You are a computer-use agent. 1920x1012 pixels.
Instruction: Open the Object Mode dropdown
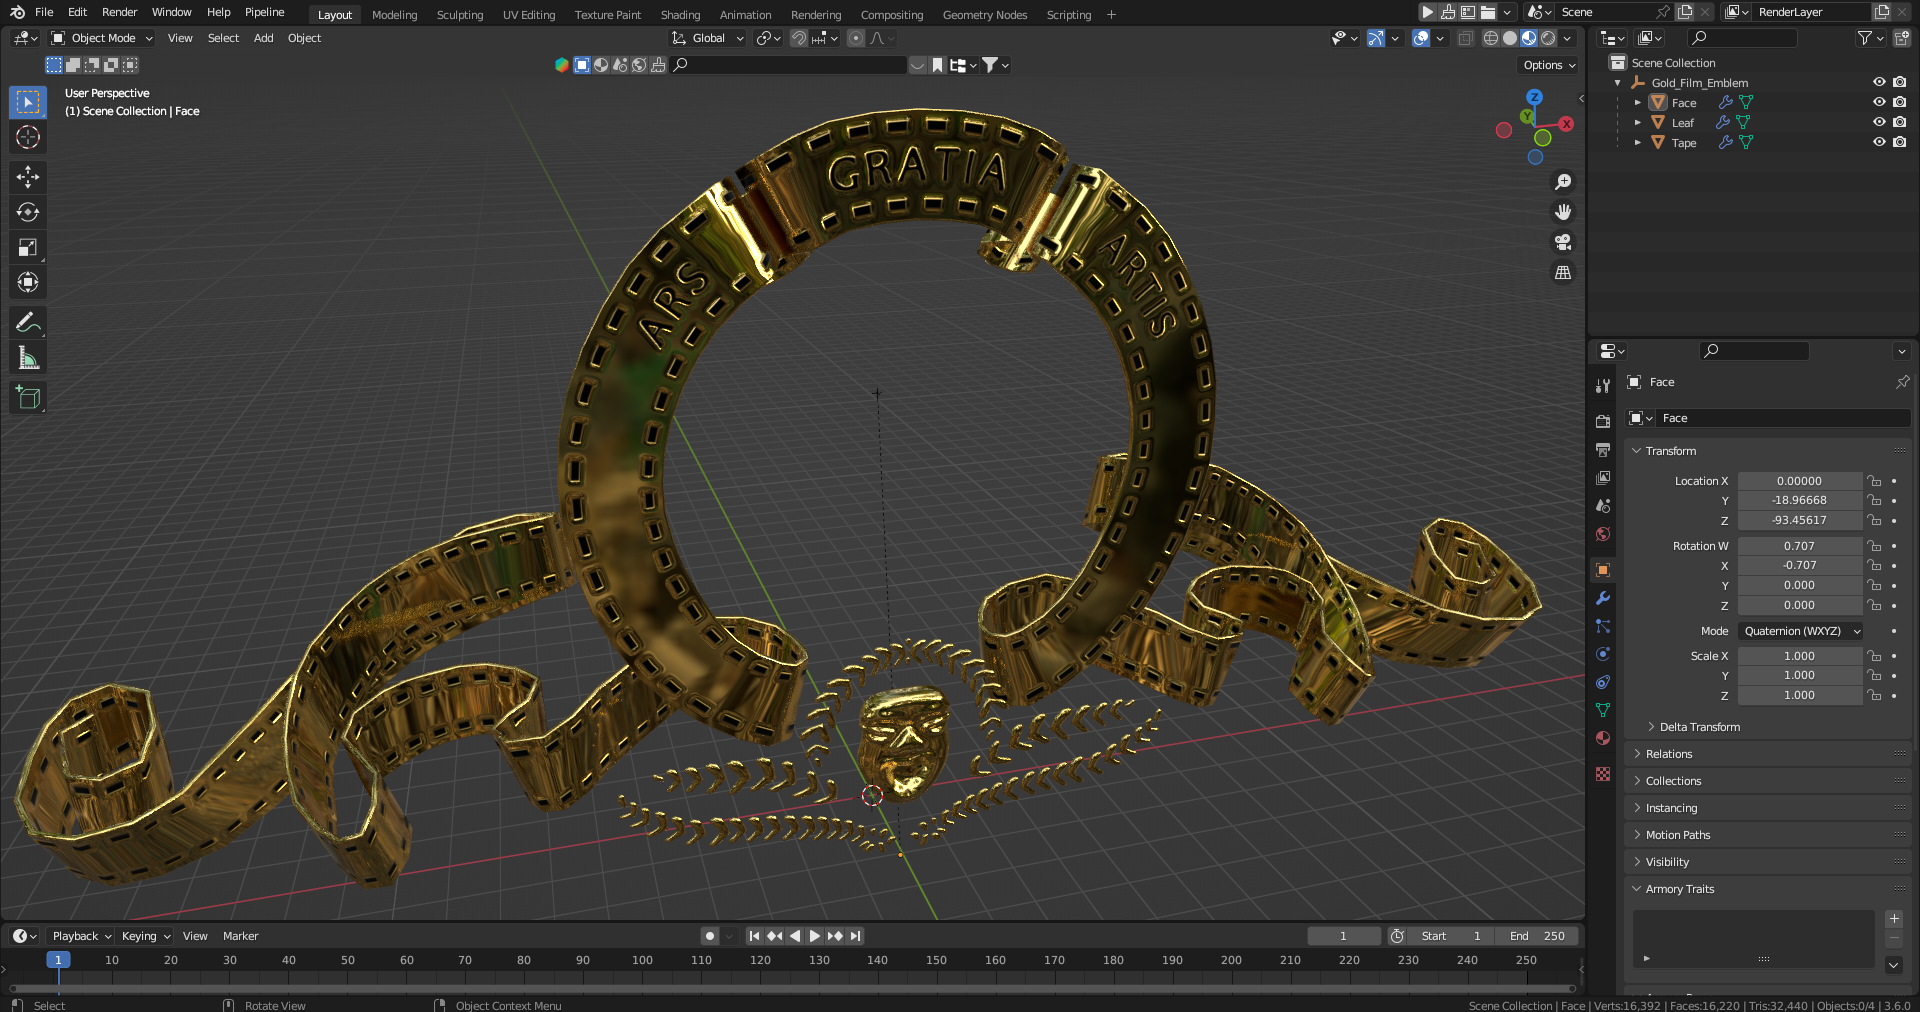[102, 38]
